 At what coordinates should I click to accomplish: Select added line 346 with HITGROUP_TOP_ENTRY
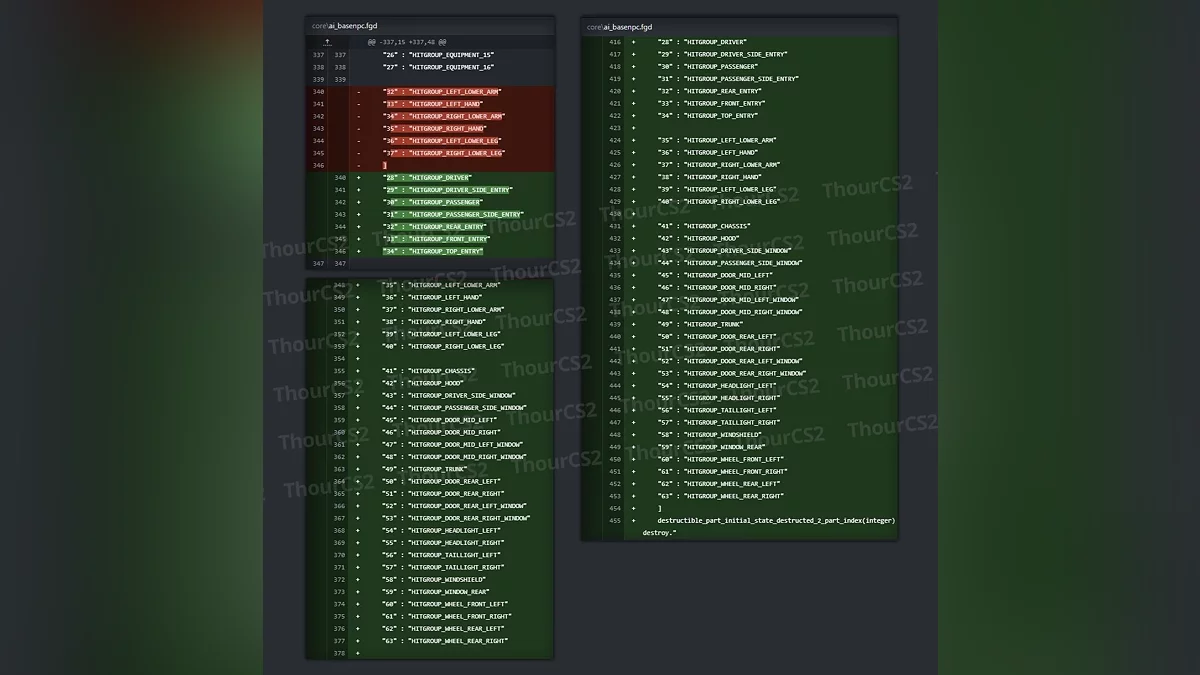tap(432, 251)
